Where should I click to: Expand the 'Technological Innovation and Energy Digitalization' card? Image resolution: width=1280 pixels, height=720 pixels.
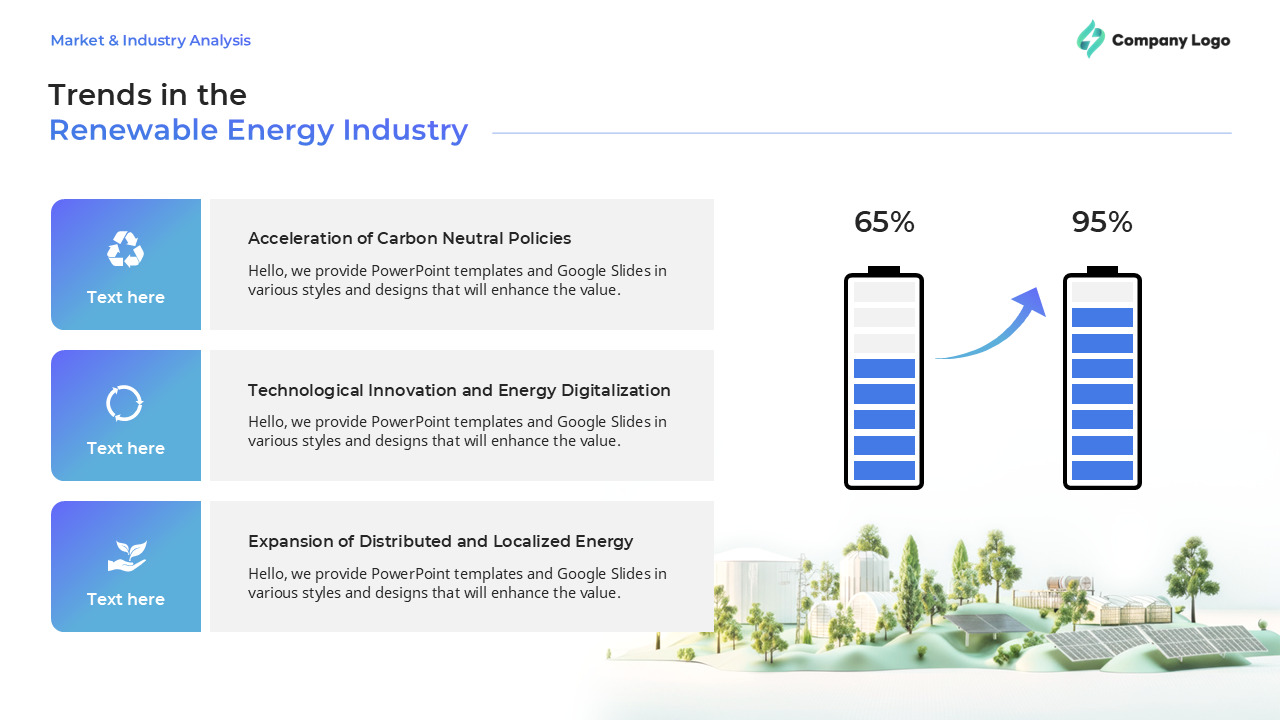[x=460, y=415]
